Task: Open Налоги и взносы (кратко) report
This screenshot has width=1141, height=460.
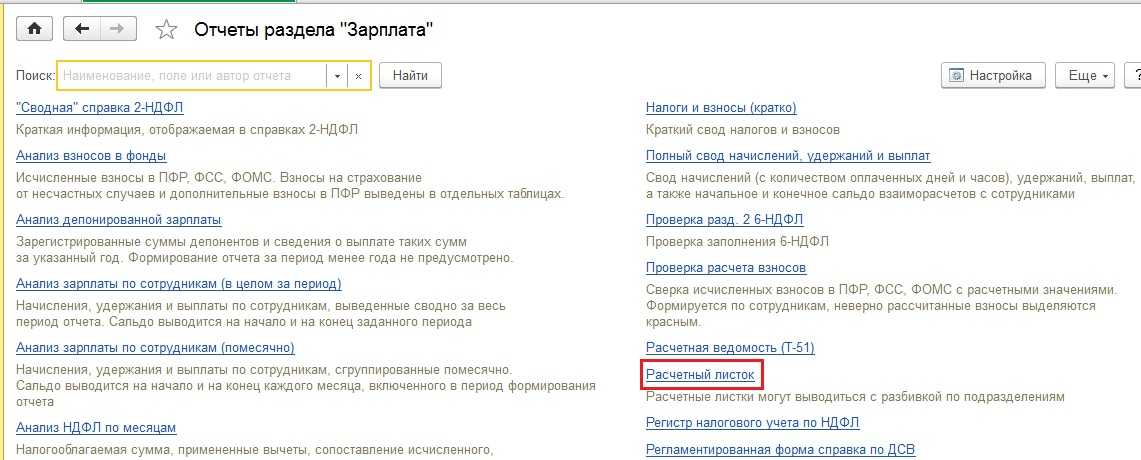Action: click(x=721, y=108)
